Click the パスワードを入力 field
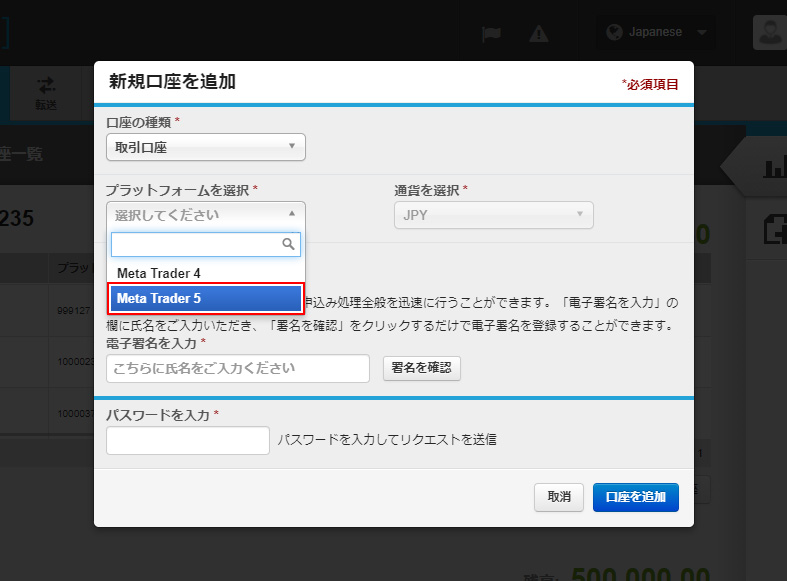 188,441
